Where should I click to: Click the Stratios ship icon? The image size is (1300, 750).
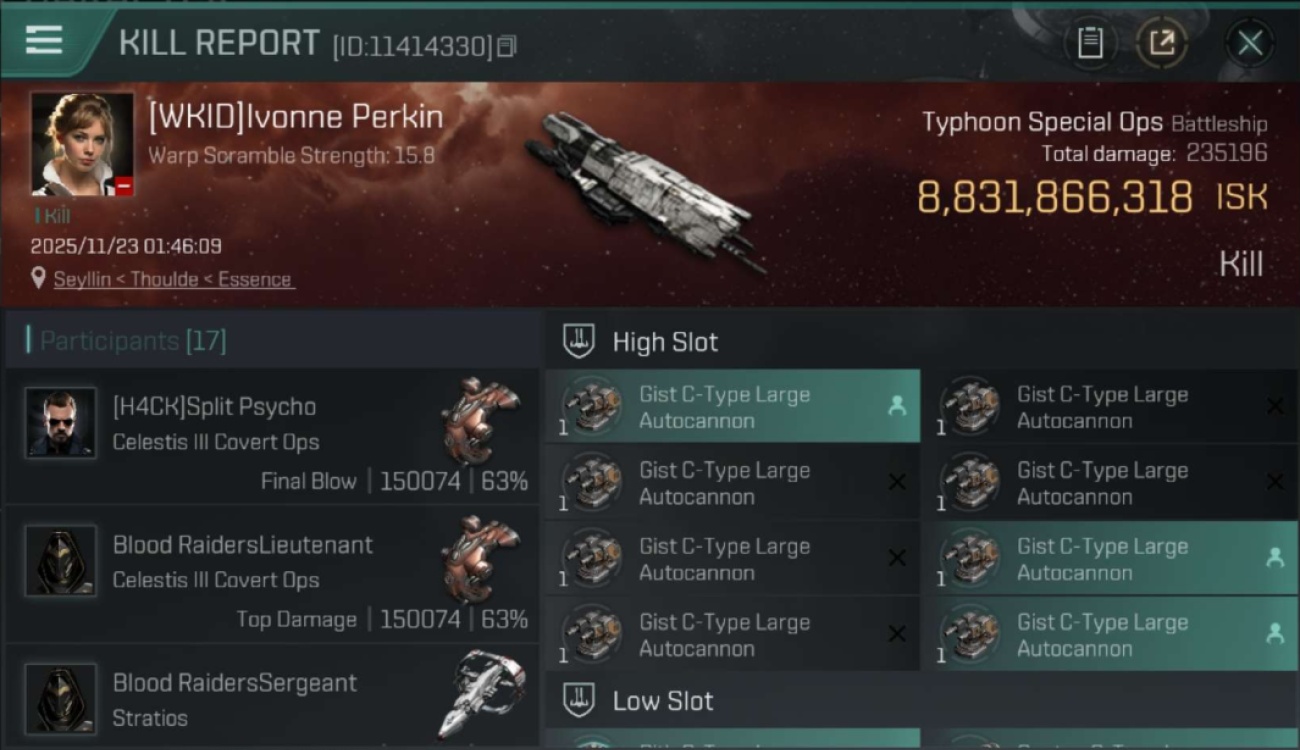click(x=481, y=694)
